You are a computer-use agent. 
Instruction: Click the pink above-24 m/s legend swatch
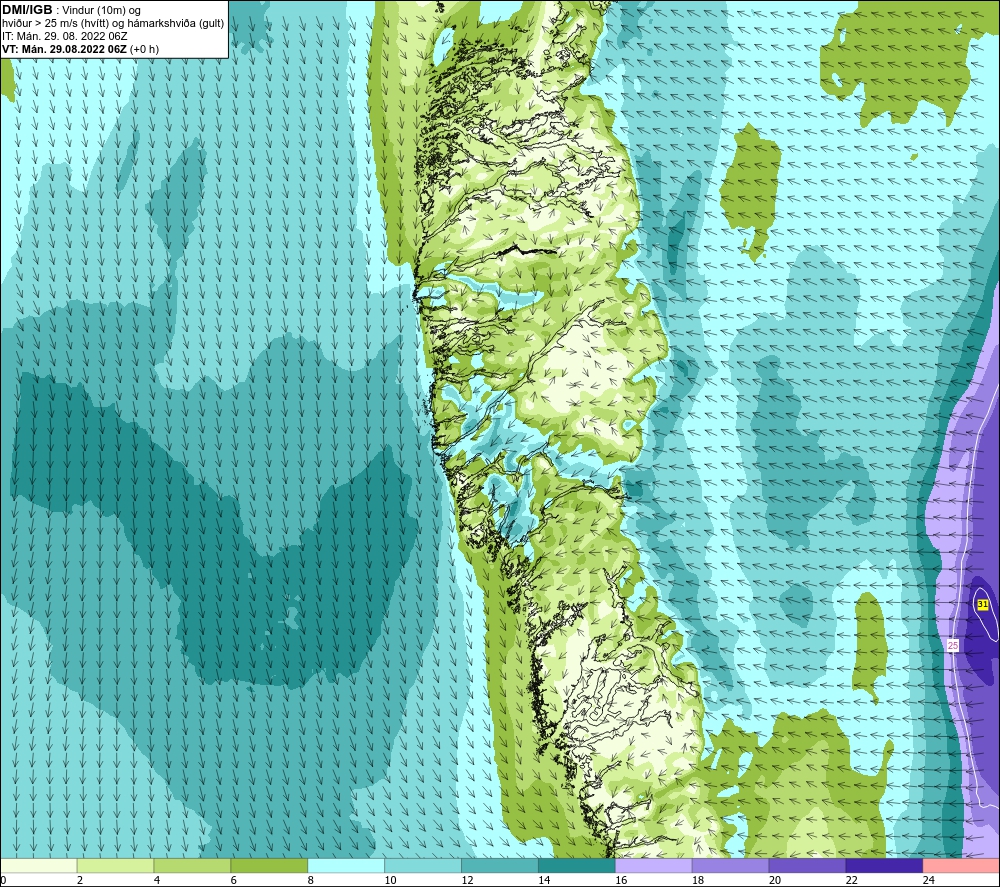click(x=961, y=865)
